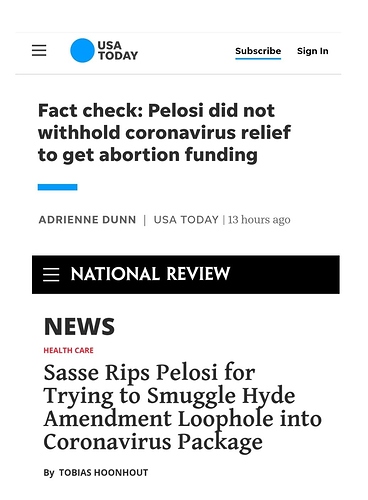
Task: Click the blue divider bar under headline
Action: tap(57, 187)
